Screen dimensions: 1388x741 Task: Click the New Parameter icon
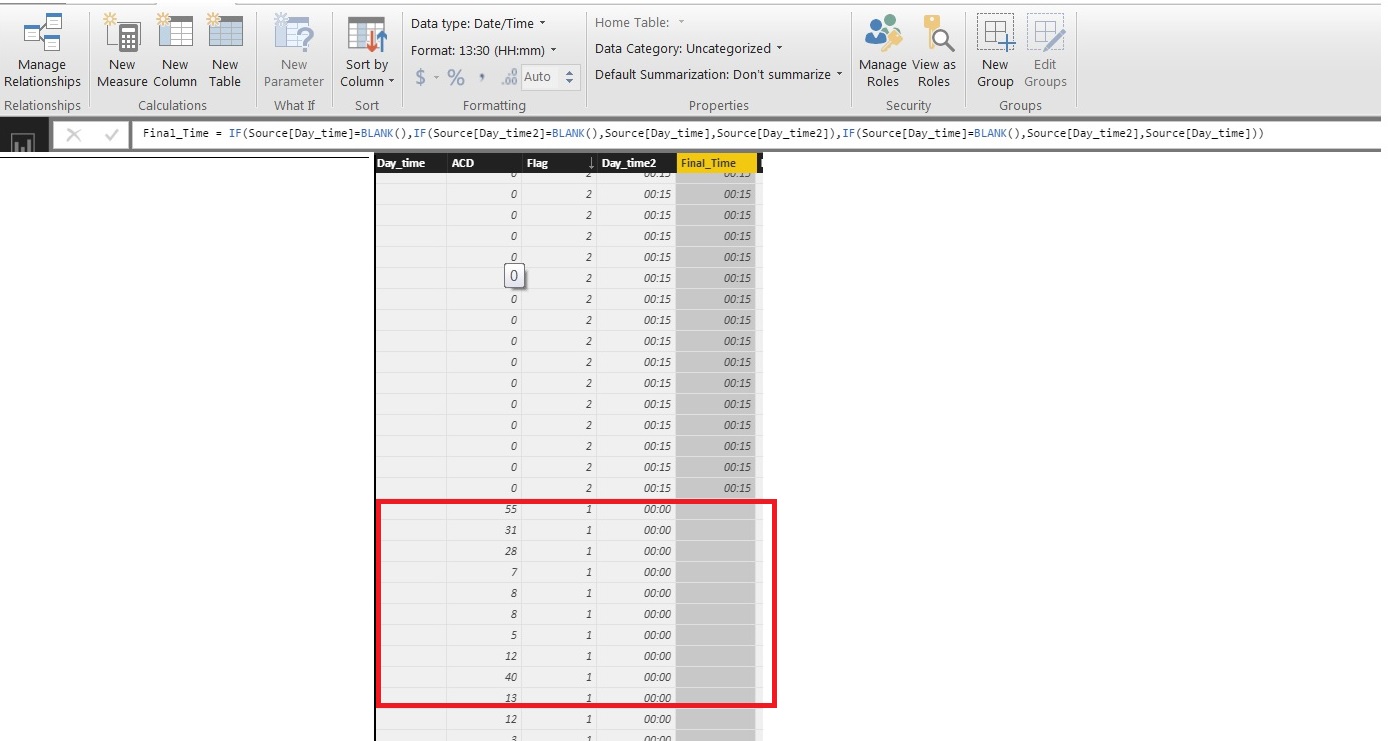tap(294, 35)
